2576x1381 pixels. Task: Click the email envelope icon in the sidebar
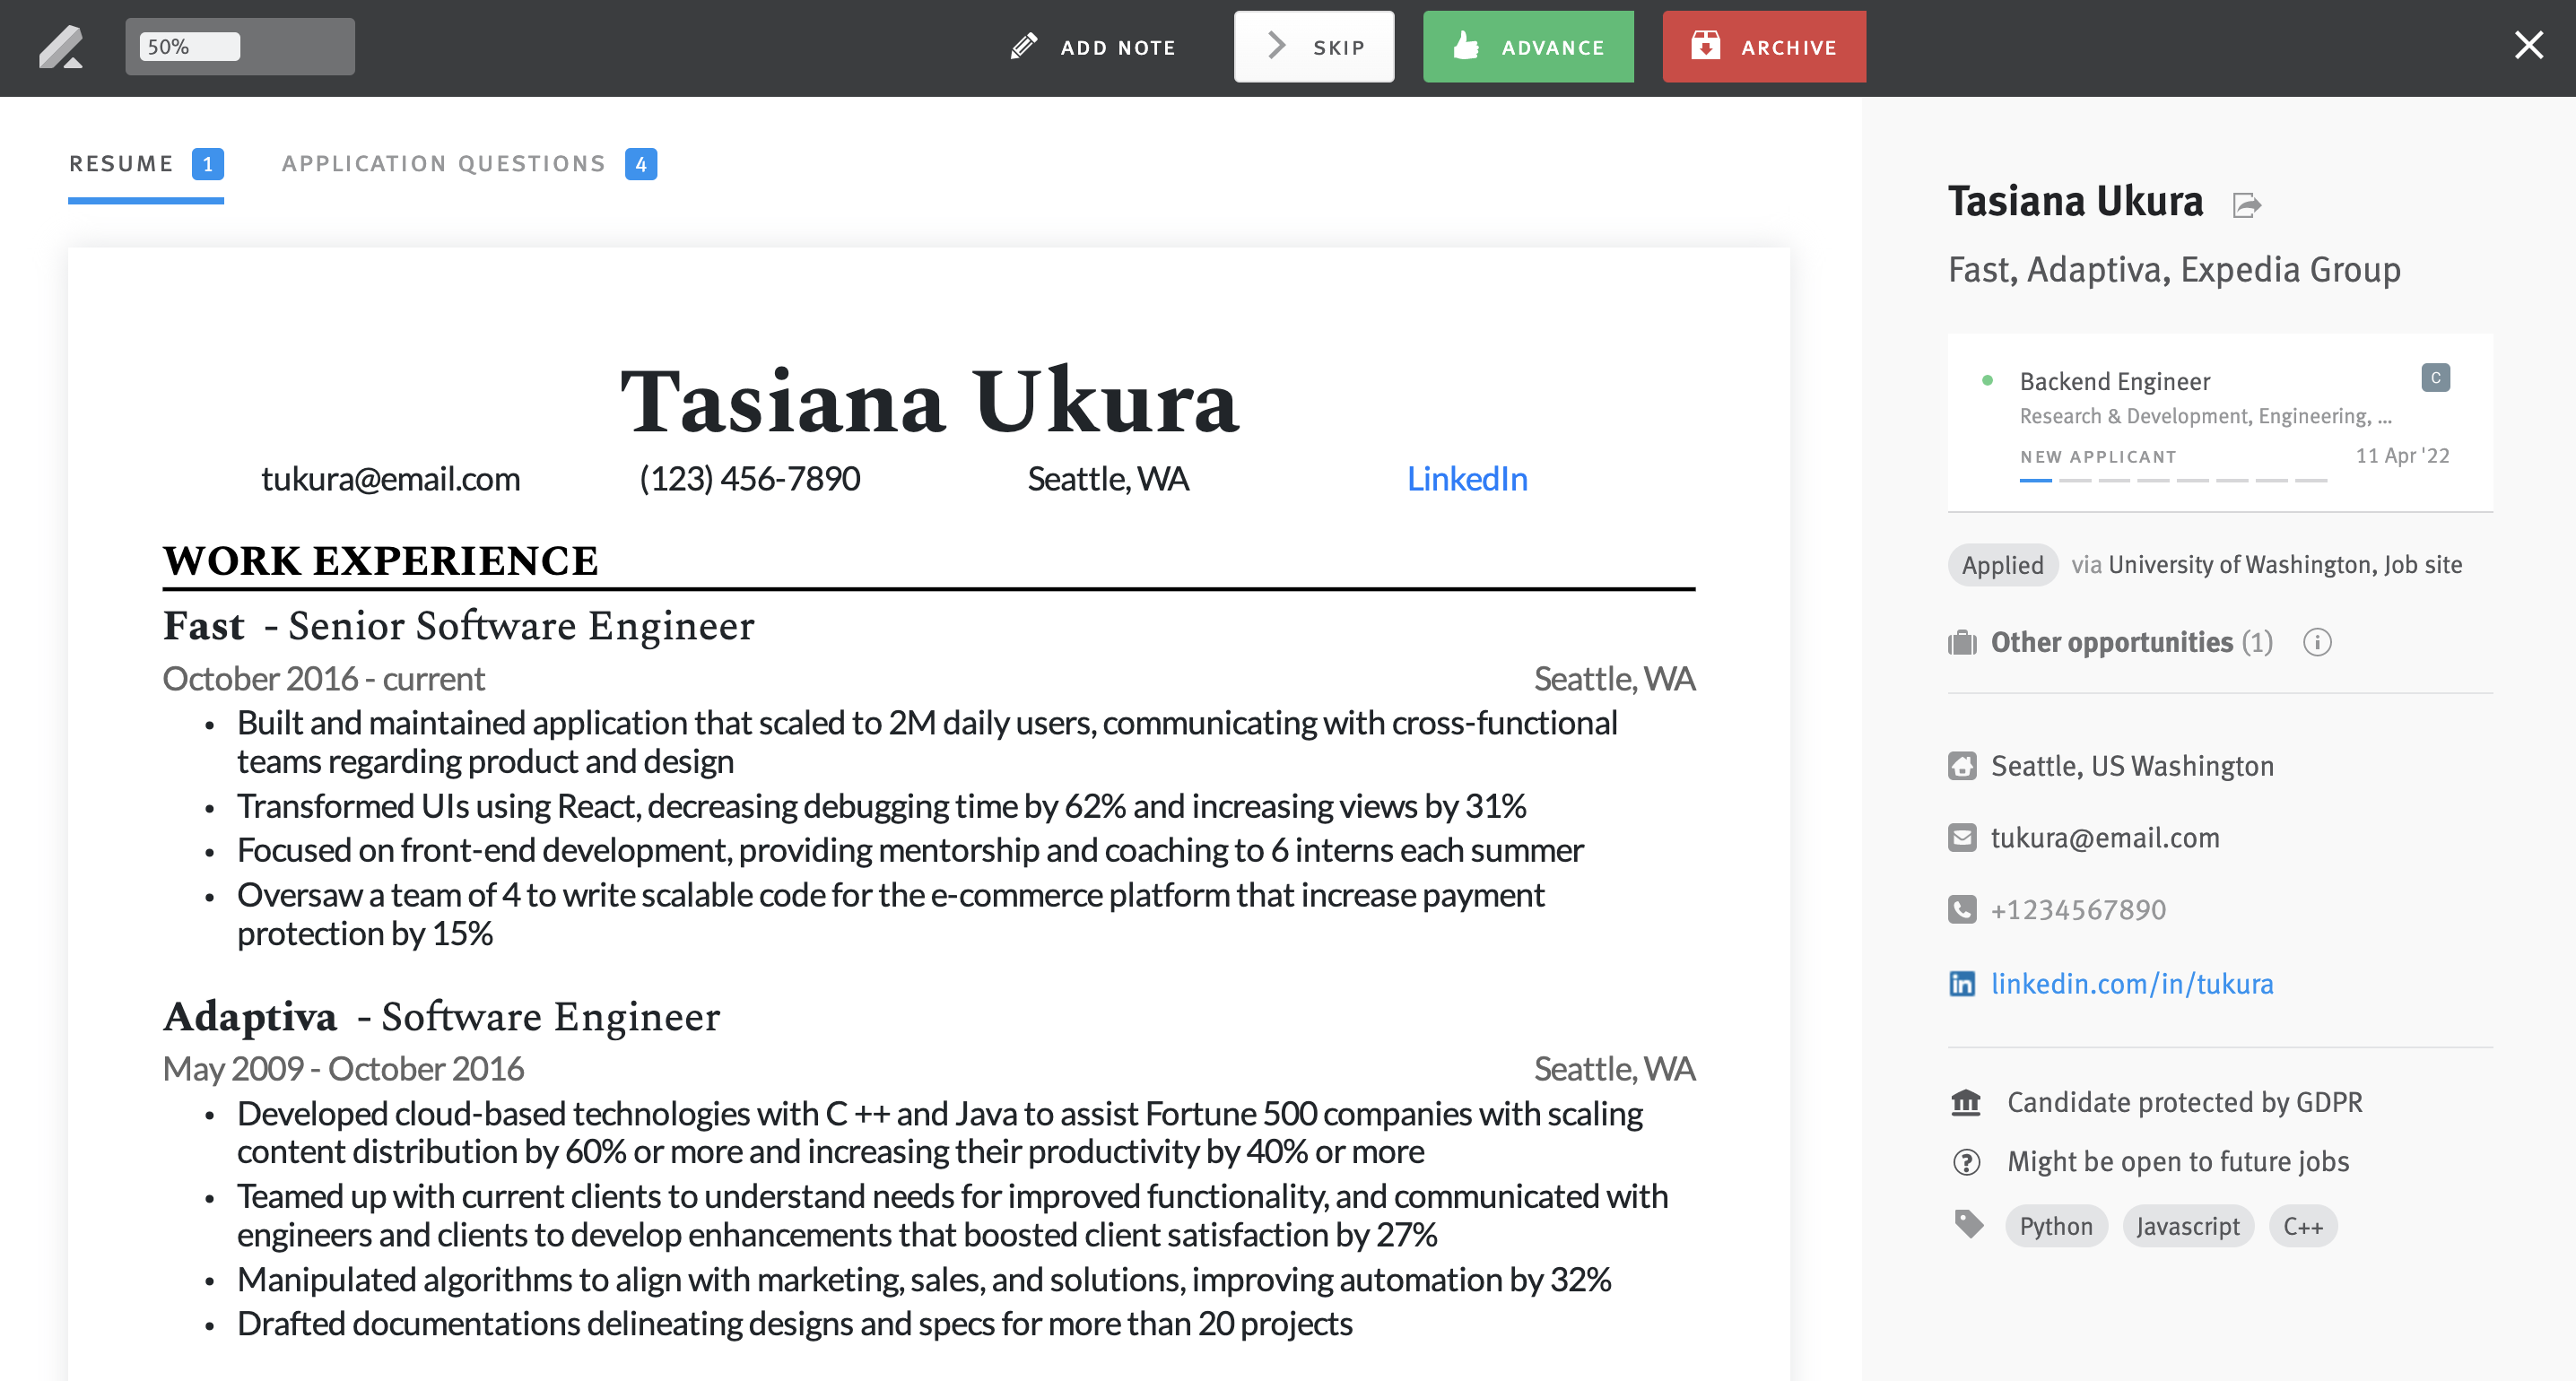click(1965, 838)
